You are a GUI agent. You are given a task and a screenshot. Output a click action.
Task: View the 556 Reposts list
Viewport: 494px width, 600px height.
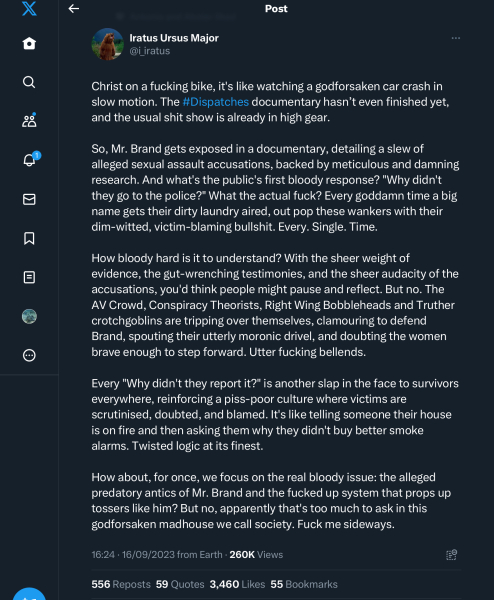click(x=121, y=584)
